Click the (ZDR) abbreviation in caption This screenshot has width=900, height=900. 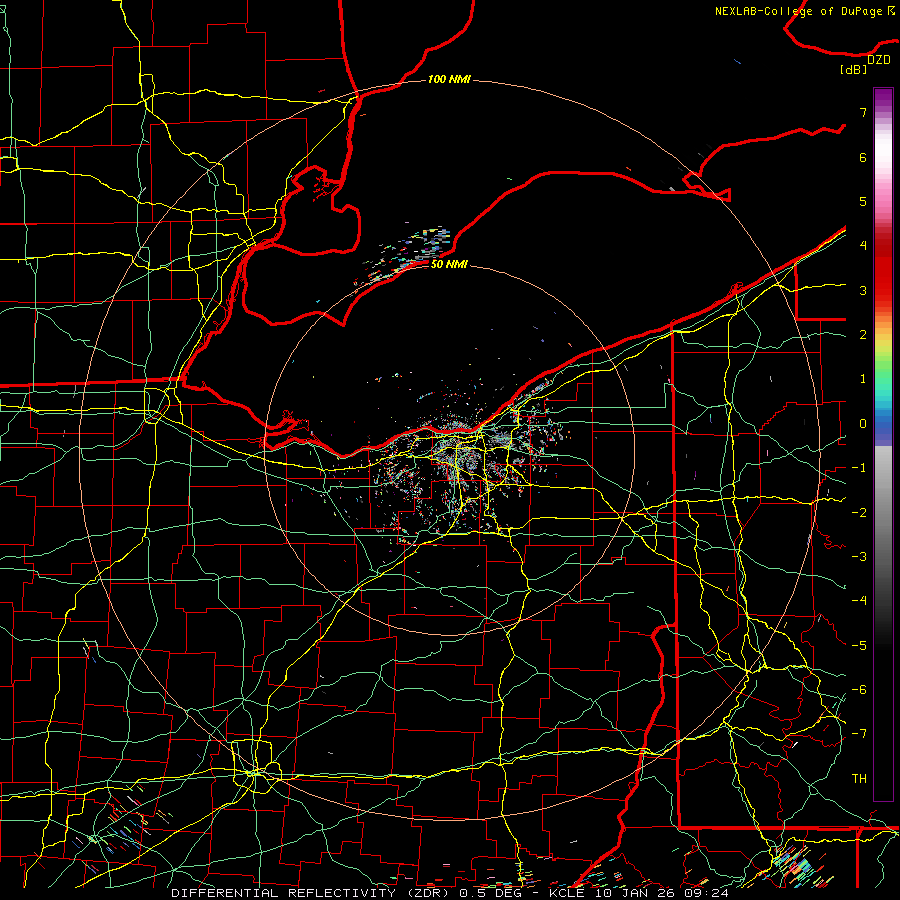tap(429, 893)
